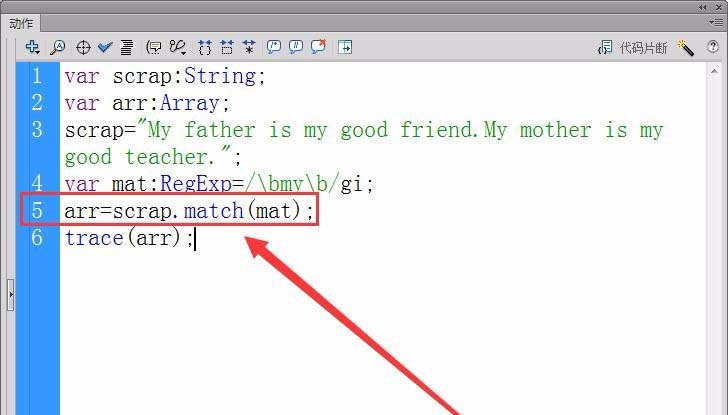Click line number 6 in gutter
This screenshot has height=415, width=728.
[37, 237]
